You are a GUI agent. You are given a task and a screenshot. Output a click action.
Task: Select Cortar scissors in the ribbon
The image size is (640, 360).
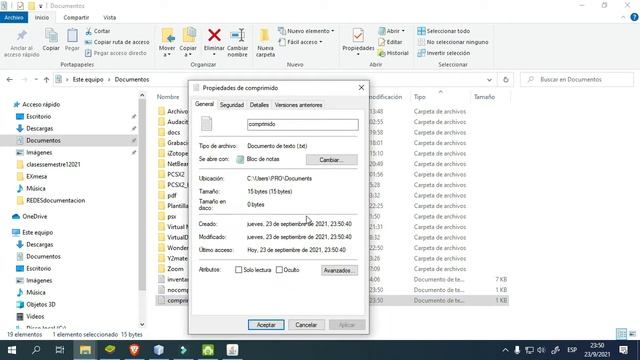point(89,31)
